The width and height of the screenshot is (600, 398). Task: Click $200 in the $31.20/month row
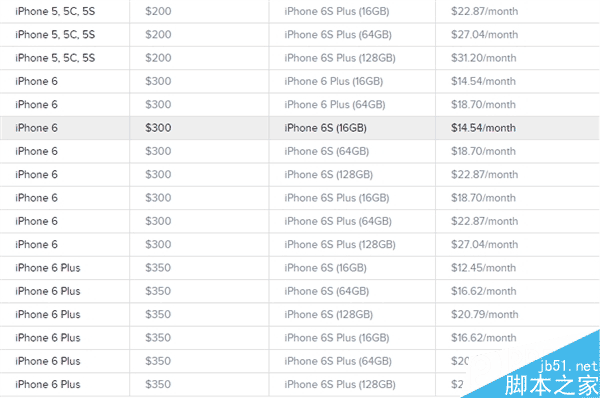click(158, 58)
